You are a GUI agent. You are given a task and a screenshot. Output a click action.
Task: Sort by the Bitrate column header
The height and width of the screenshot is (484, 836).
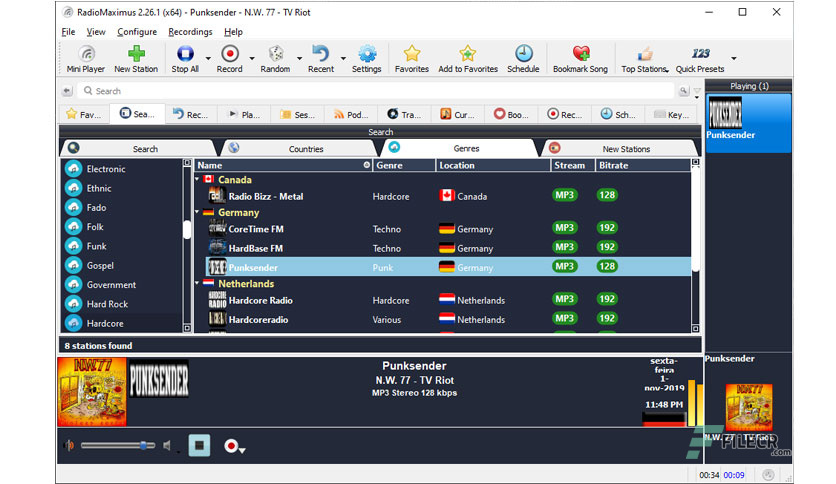point(642,165)
